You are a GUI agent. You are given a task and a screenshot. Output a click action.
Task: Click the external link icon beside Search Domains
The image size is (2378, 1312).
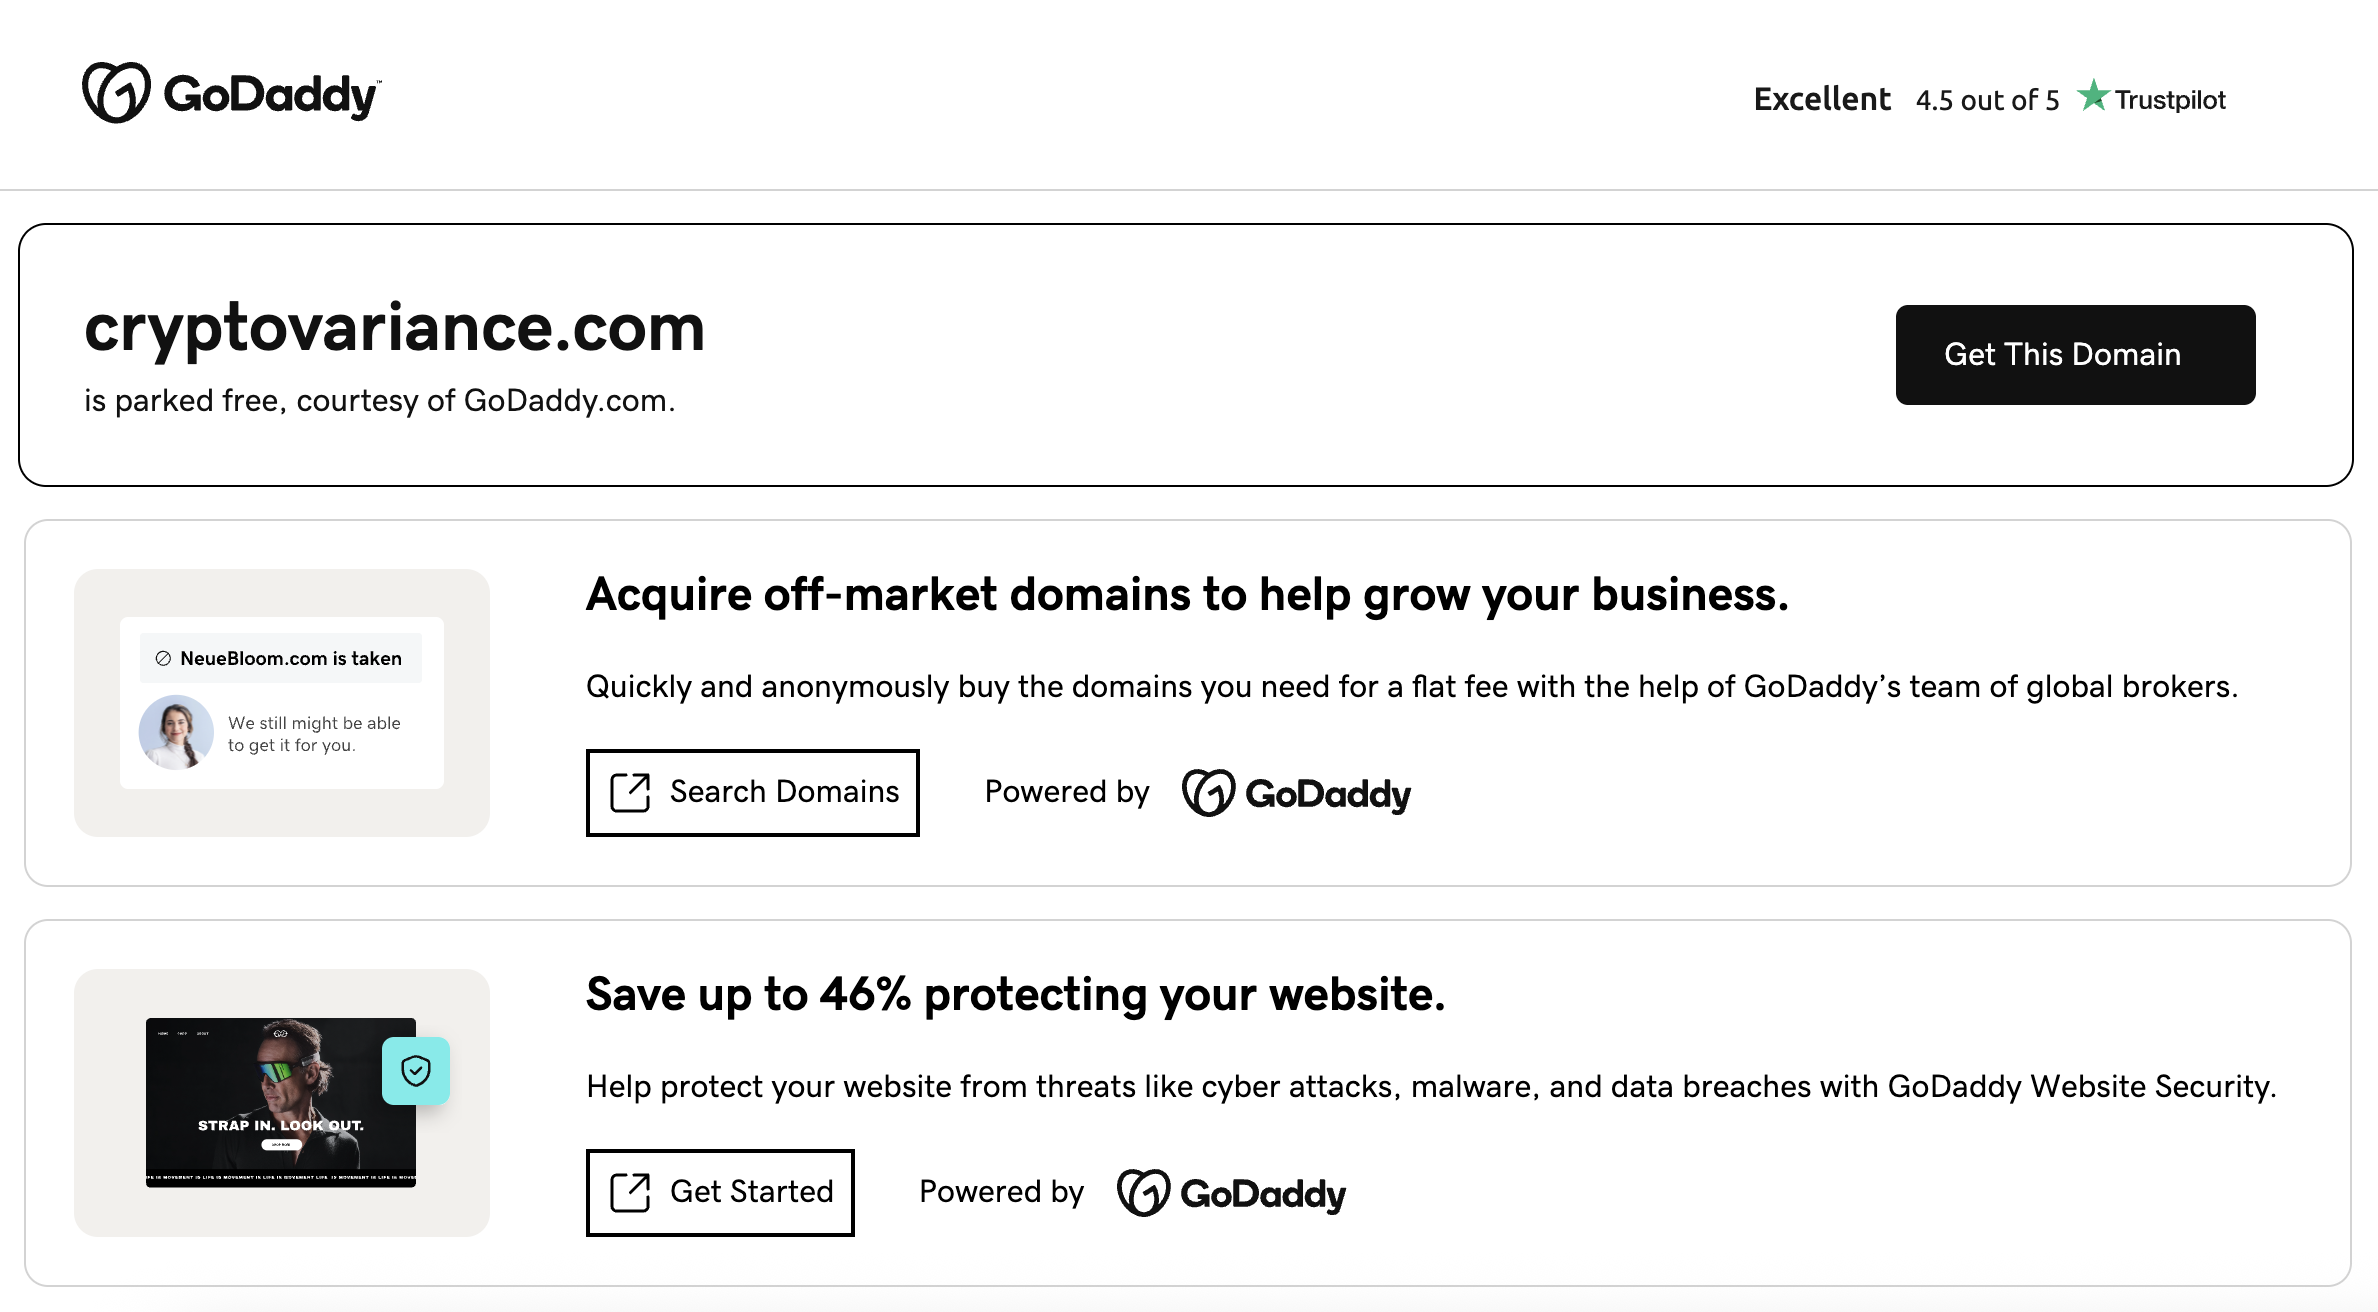[630, 792]
